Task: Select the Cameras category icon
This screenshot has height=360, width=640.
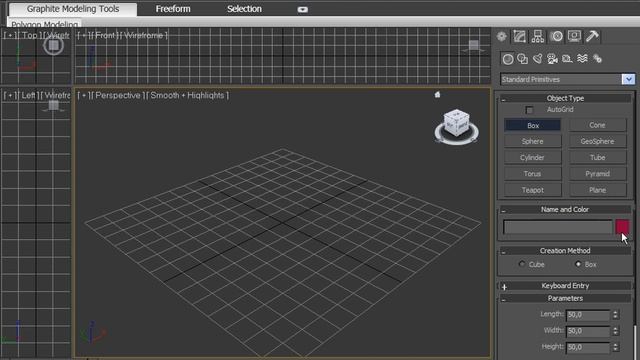Action: [x=552, y=59]
